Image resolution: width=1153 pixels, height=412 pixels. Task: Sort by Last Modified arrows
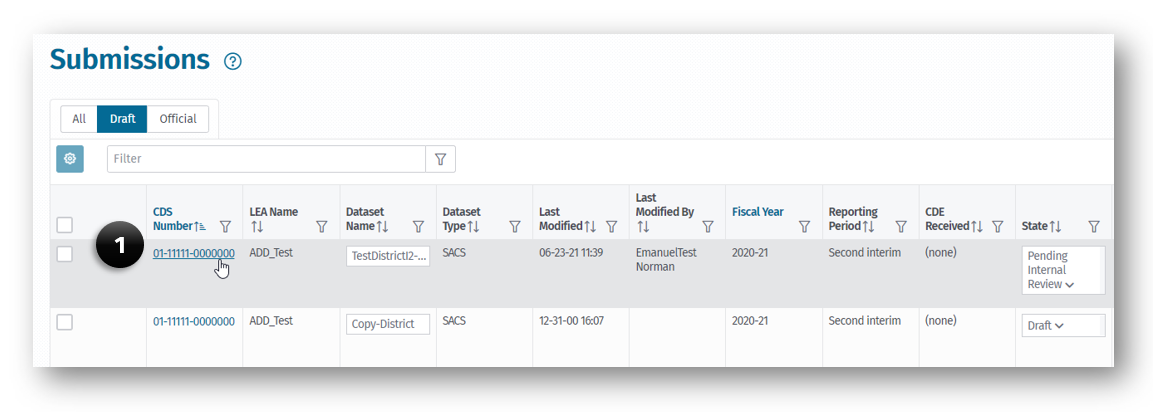pyautogui.click(x=590, y=227)
